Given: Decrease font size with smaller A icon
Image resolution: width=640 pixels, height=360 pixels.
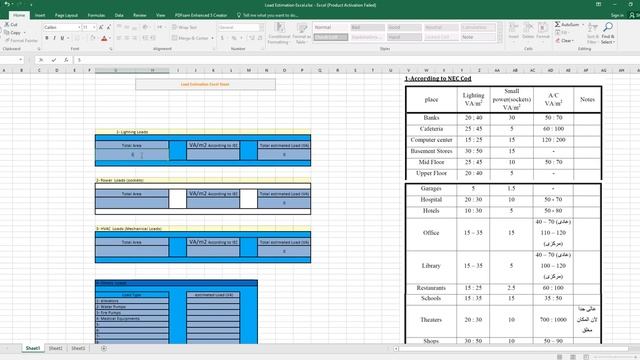Looking at the screenshot, I should coord(109,27).
